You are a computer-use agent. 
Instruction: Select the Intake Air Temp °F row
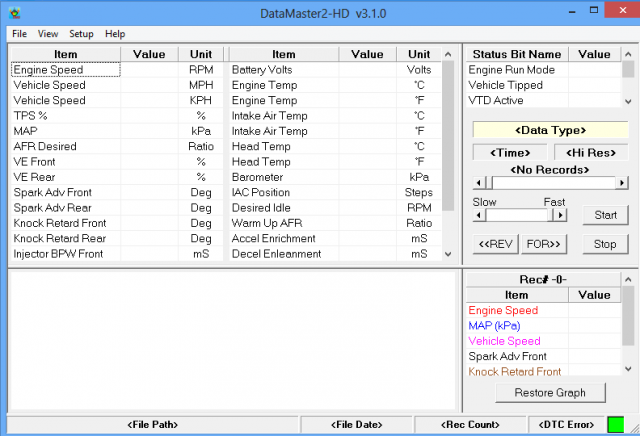coord(336,131)
